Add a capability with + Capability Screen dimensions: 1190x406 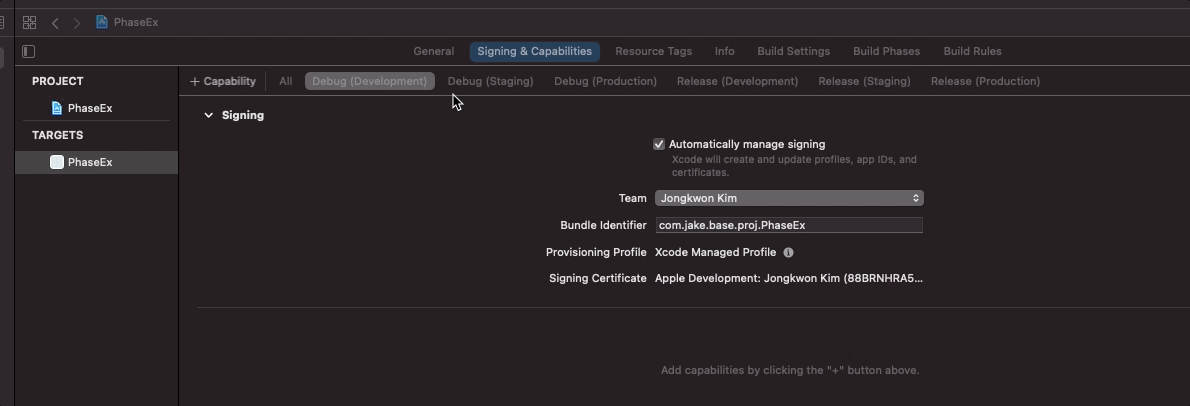point(223,81)
